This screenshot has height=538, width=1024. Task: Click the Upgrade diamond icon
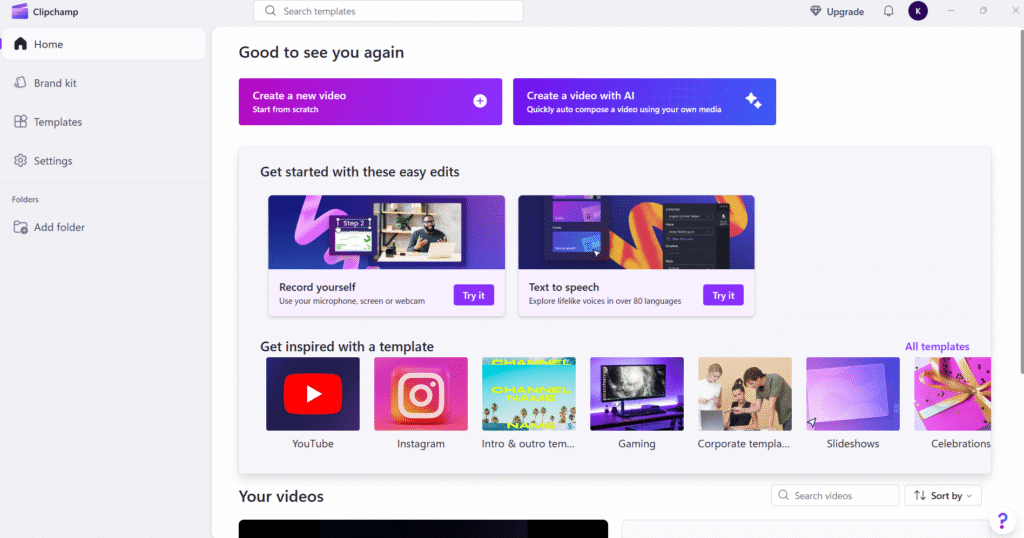pyautogui.click(x=816, y=11)
